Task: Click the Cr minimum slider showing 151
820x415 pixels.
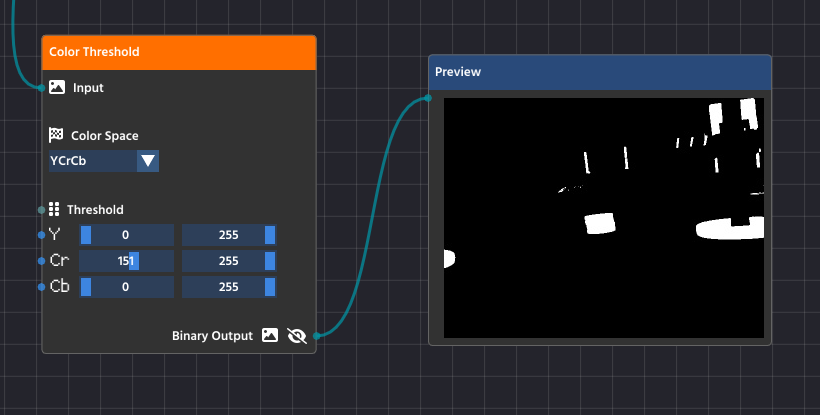Action: [x=126, y=261]
